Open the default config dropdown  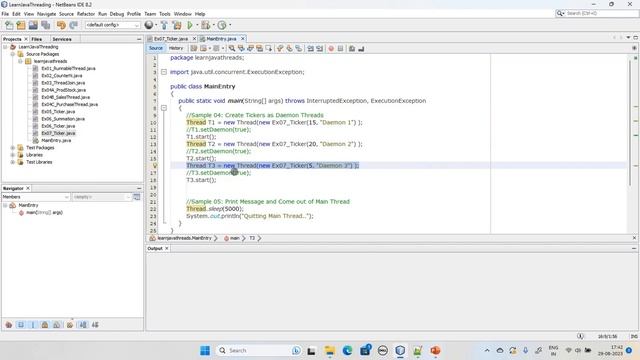pyautogui.click(x=112, y=25)
